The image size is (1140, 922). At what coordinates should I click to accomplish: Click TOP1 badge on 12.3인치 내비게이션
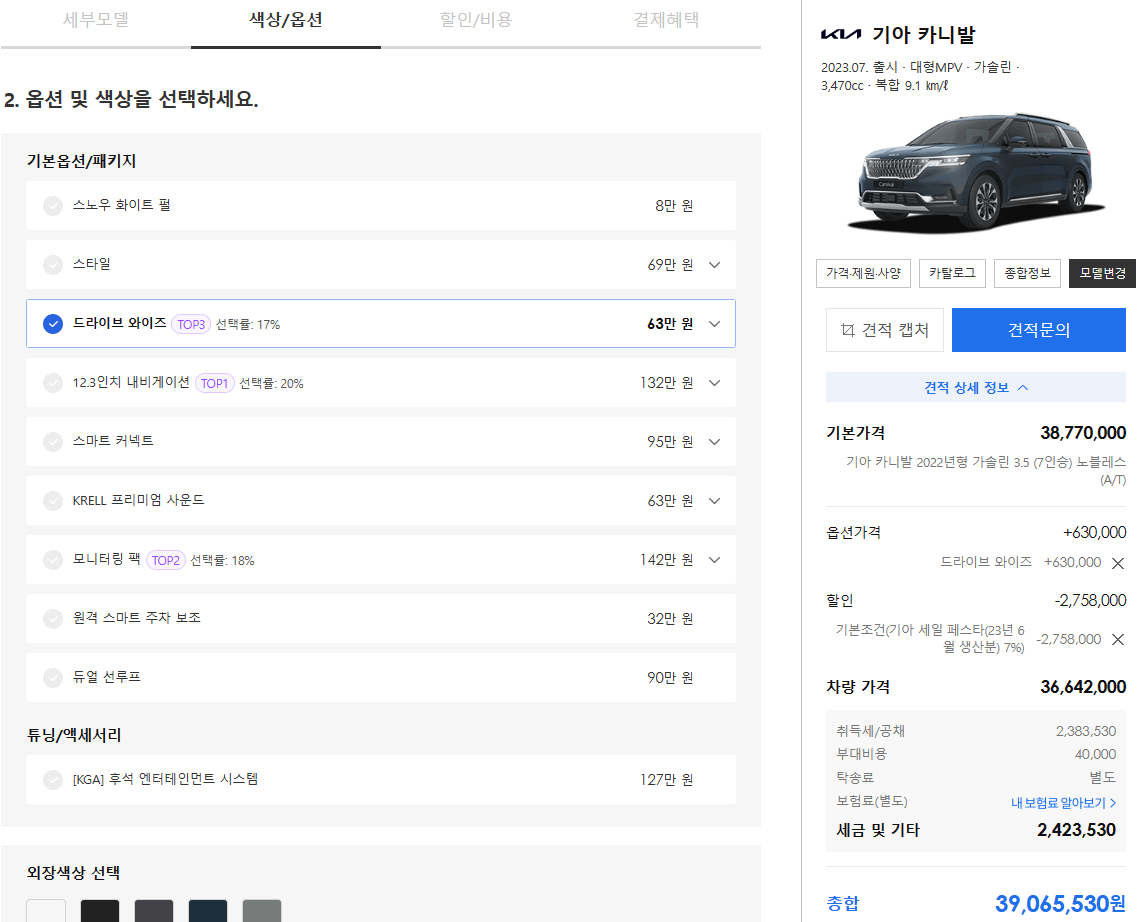point(214,383)
